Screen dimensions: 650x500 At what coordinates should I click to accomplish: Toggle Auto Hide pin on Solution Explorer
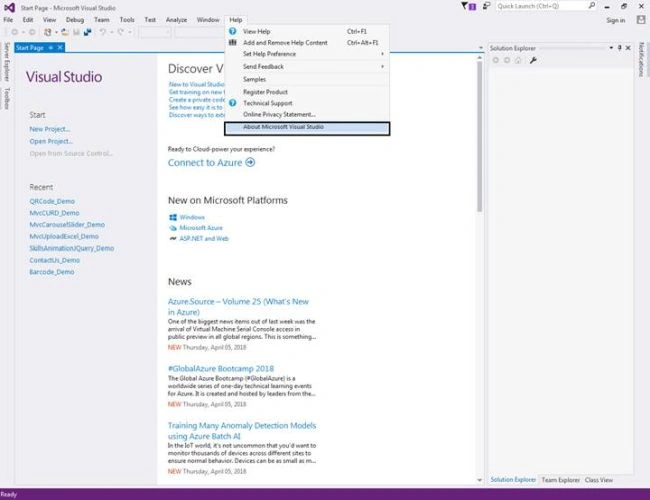coord(620,48)
